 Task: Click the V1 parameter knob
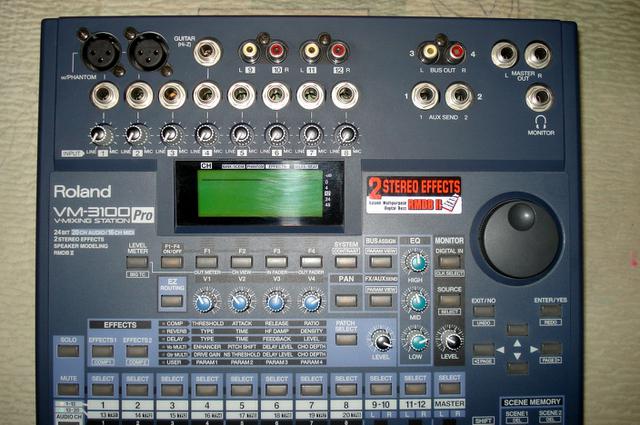205,301
